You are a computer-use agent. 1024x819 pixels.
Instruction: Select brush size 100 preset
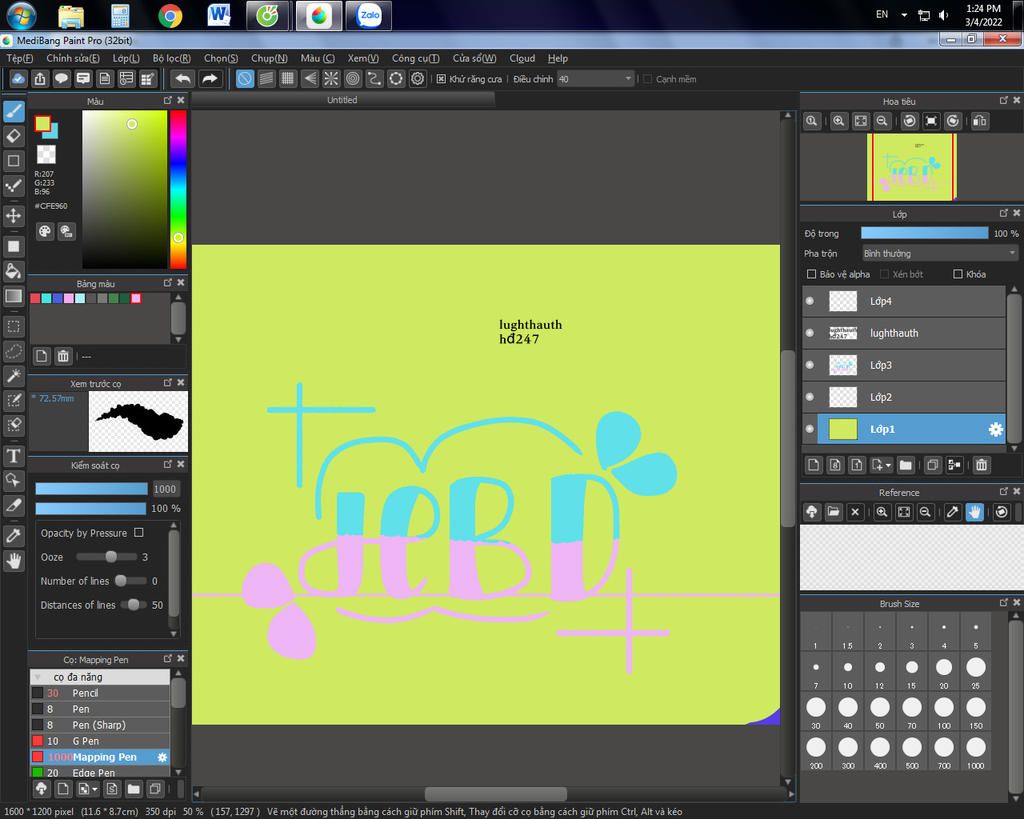pos(944,710)
